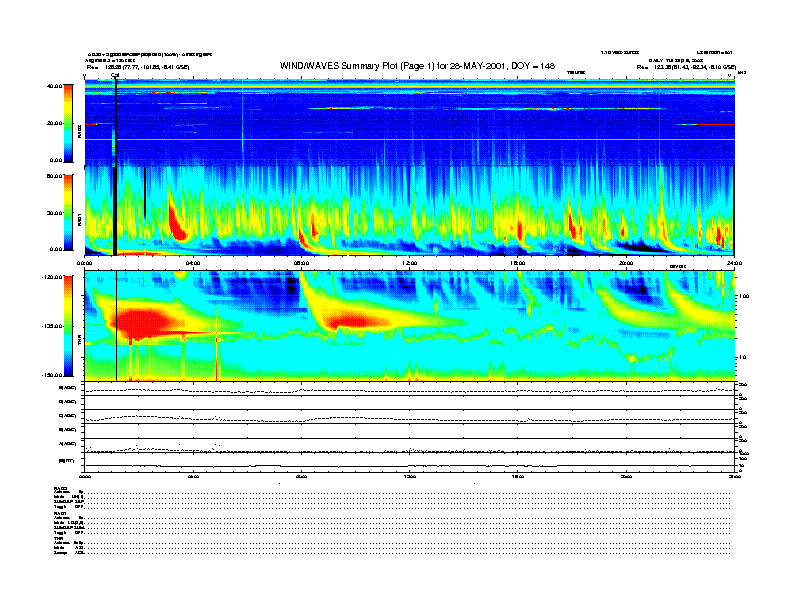Select the RAD1 color scale bar
Screen dimensions: 792x612
[x=68, y=212]
